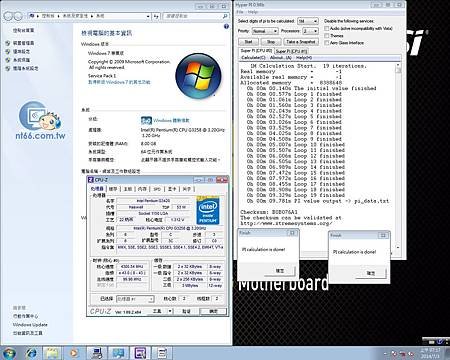Click the CPU-Z title bar icon
450x360 pixels.
pos(91,180)
